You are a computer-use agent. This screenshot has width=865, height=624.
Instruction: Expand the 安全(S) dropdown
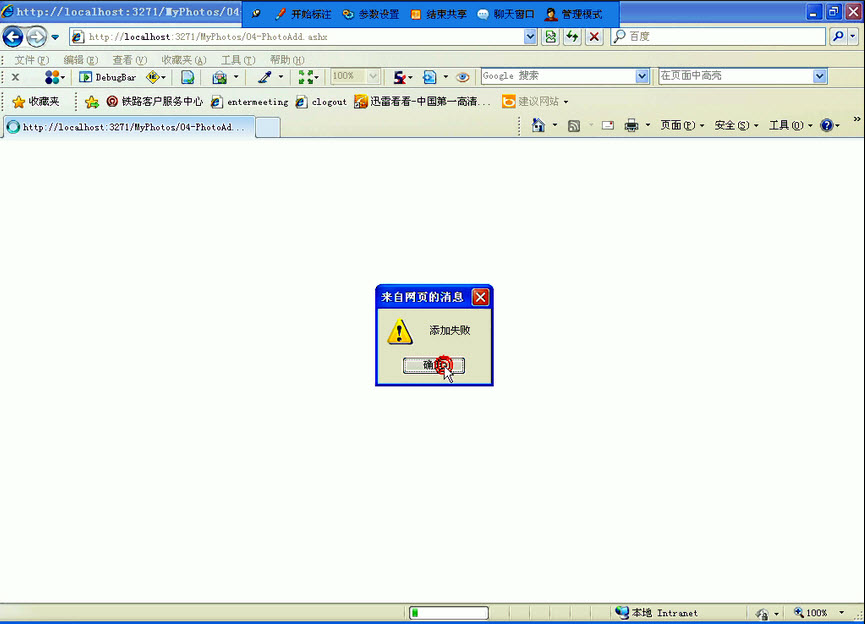737,125
